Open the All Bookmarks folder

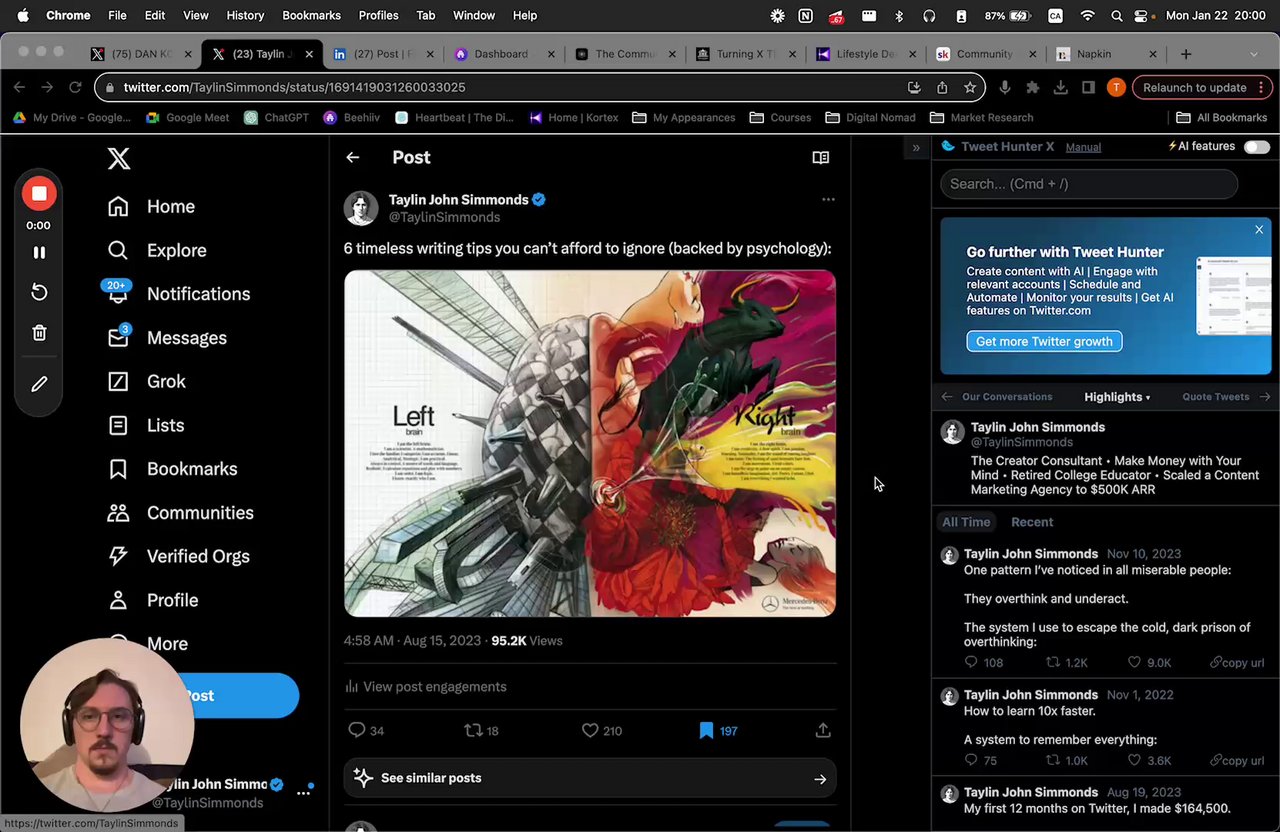tap(1221, 118)
